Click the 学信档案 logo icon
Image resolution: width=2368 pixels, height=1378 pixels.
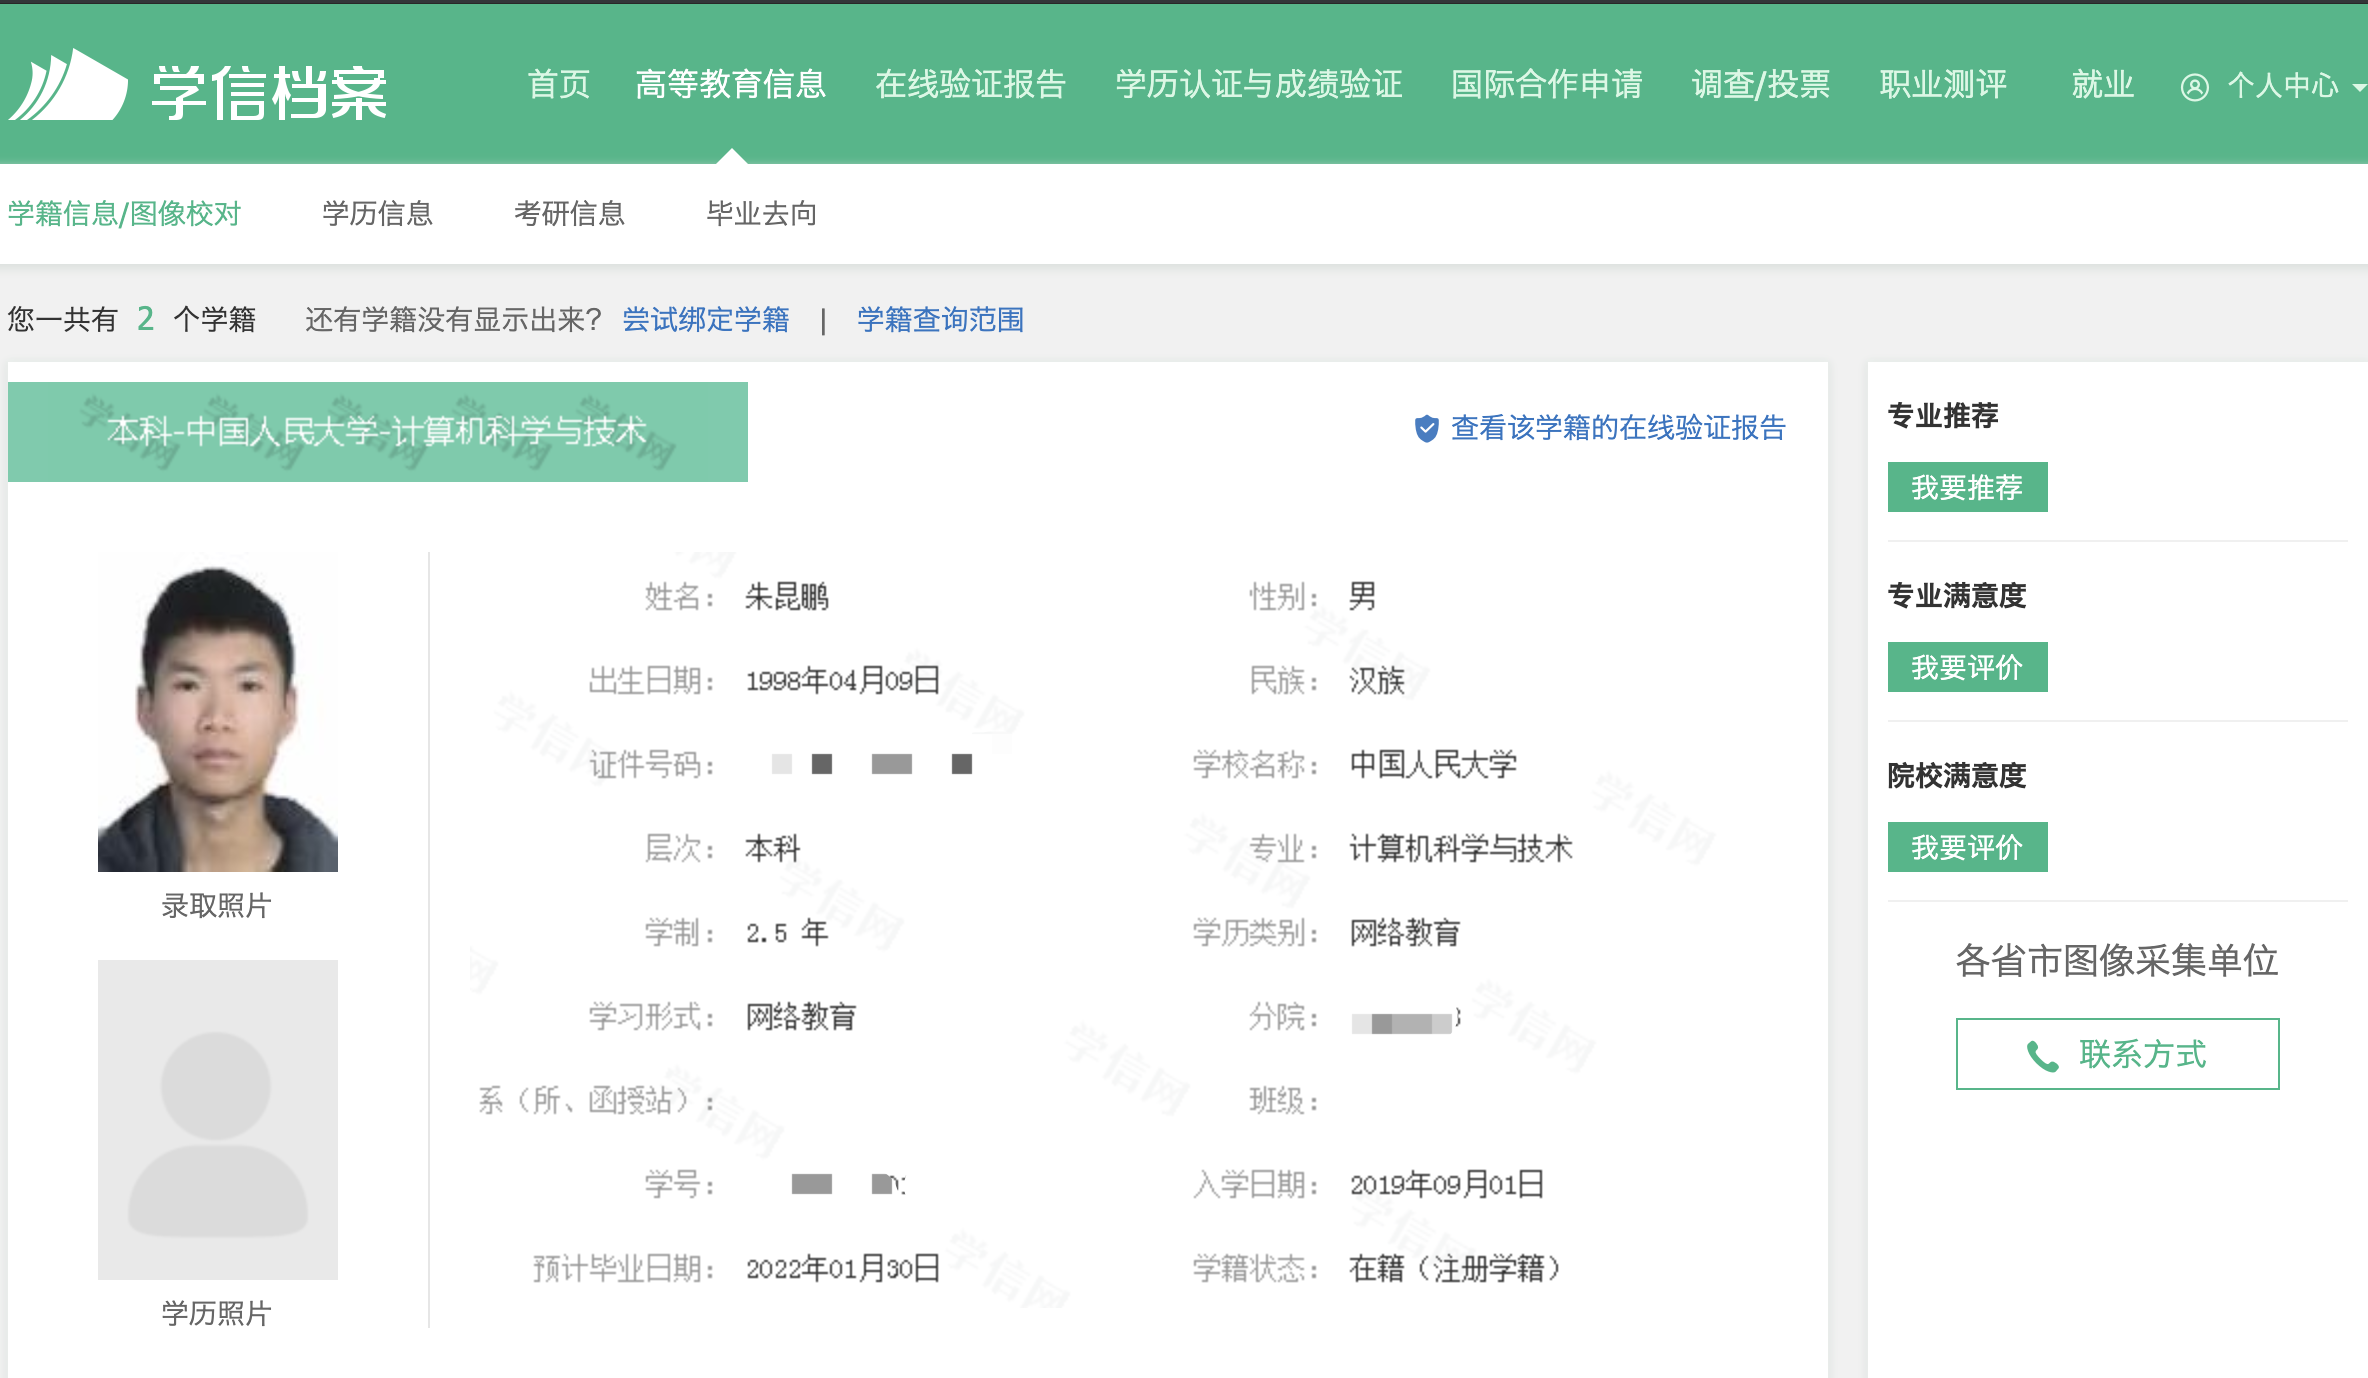[68, 87]
